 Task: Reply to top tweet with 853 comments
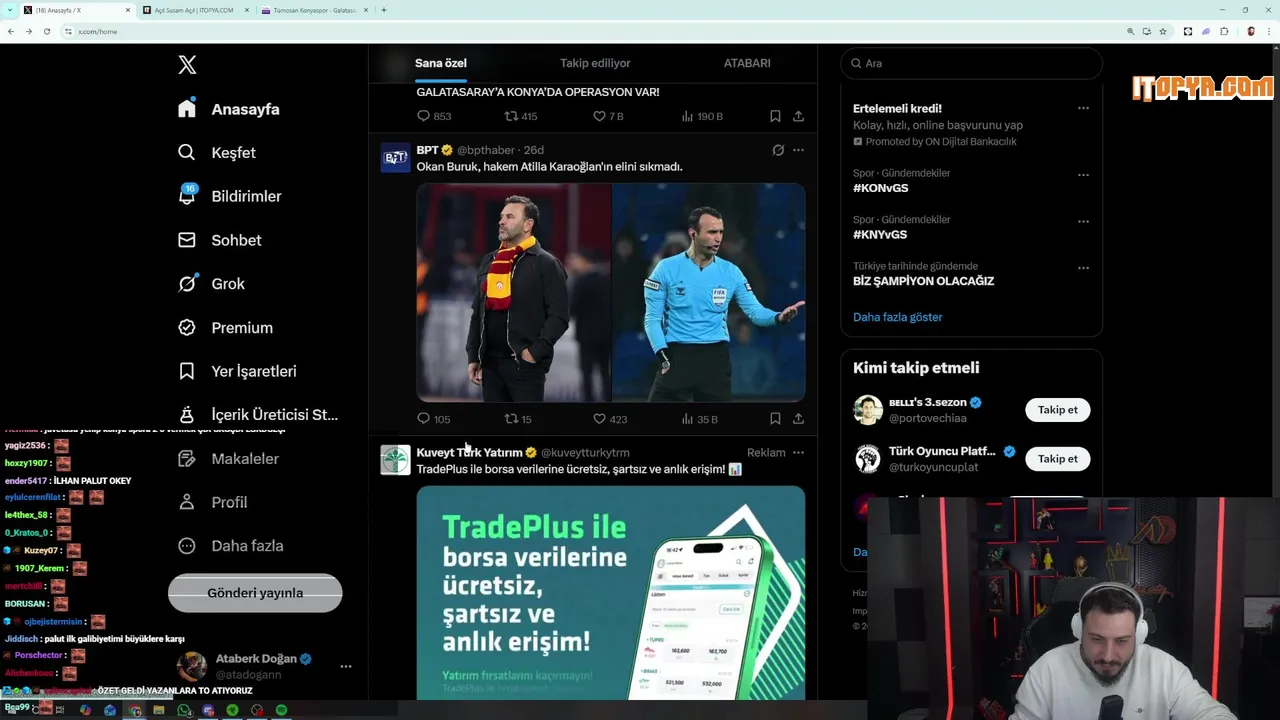tap(423, 116)
